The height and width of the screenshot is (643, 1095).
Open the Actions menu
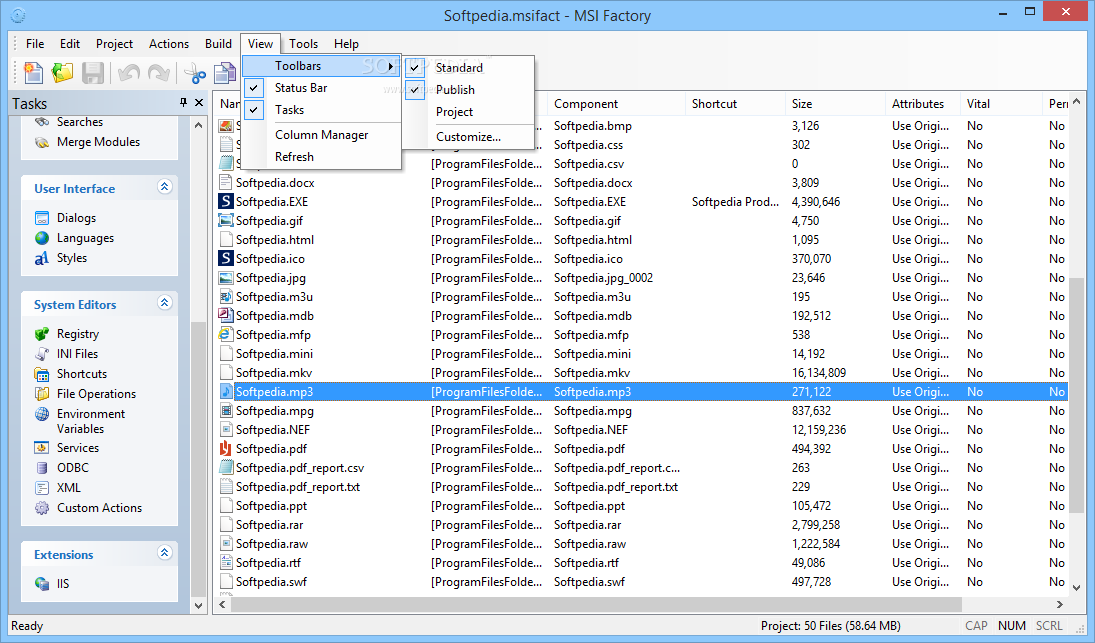pyautogui.click(x=169, y=43)
